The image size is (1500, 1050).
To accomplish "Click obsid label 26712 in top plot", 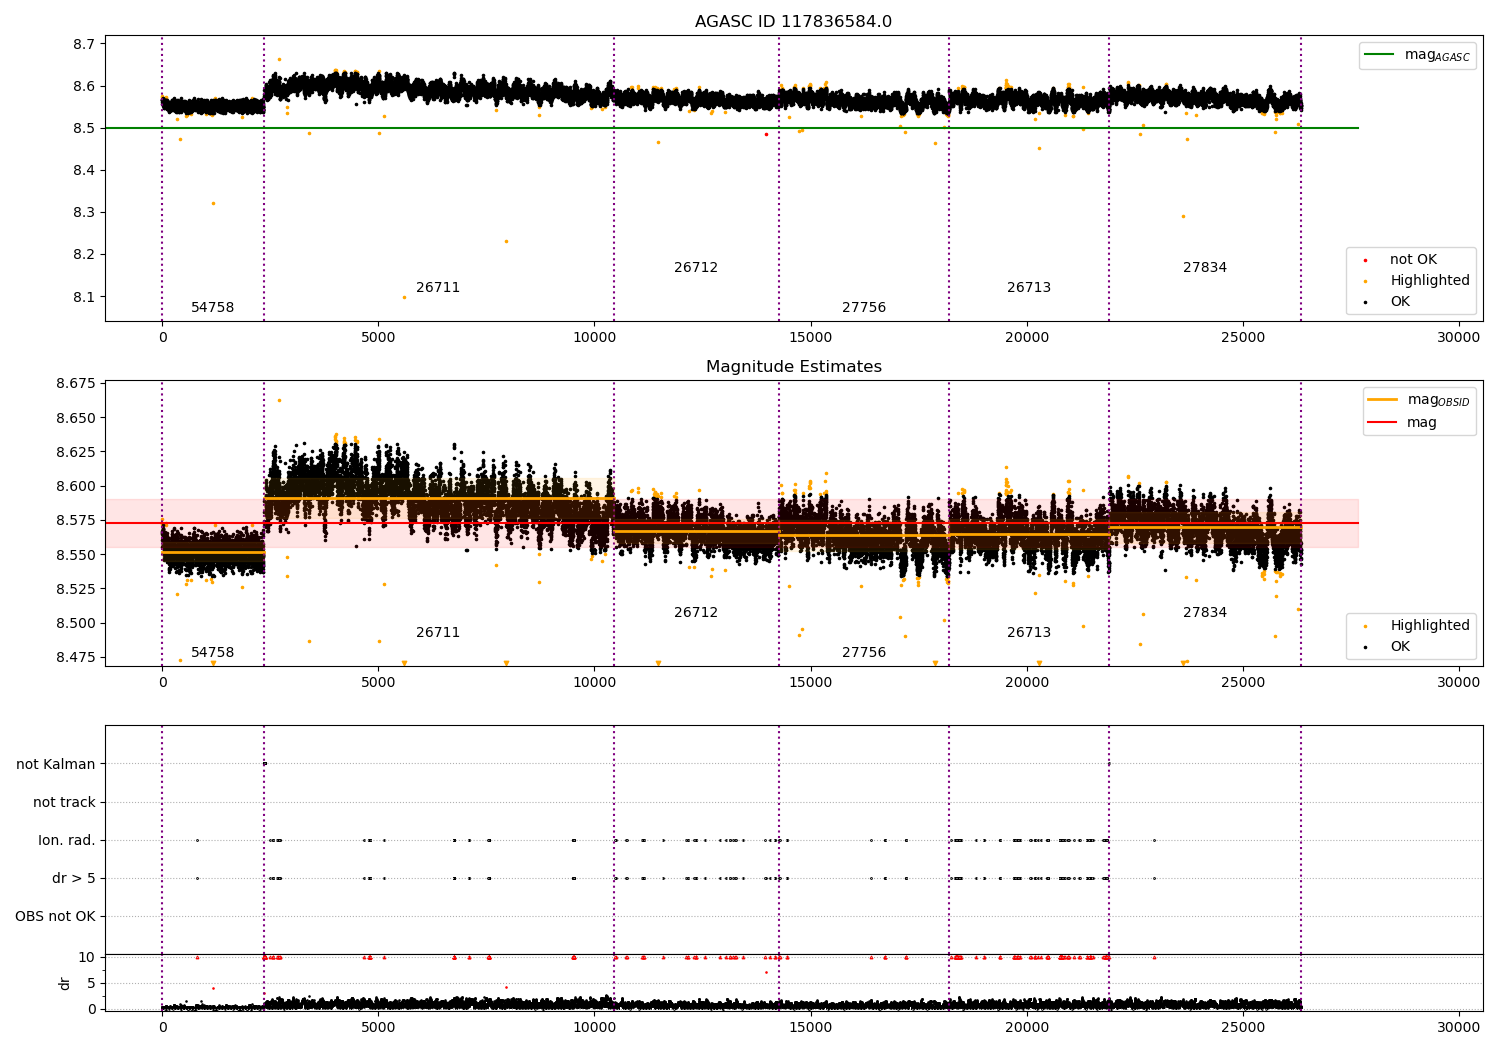I will [696, 268].
